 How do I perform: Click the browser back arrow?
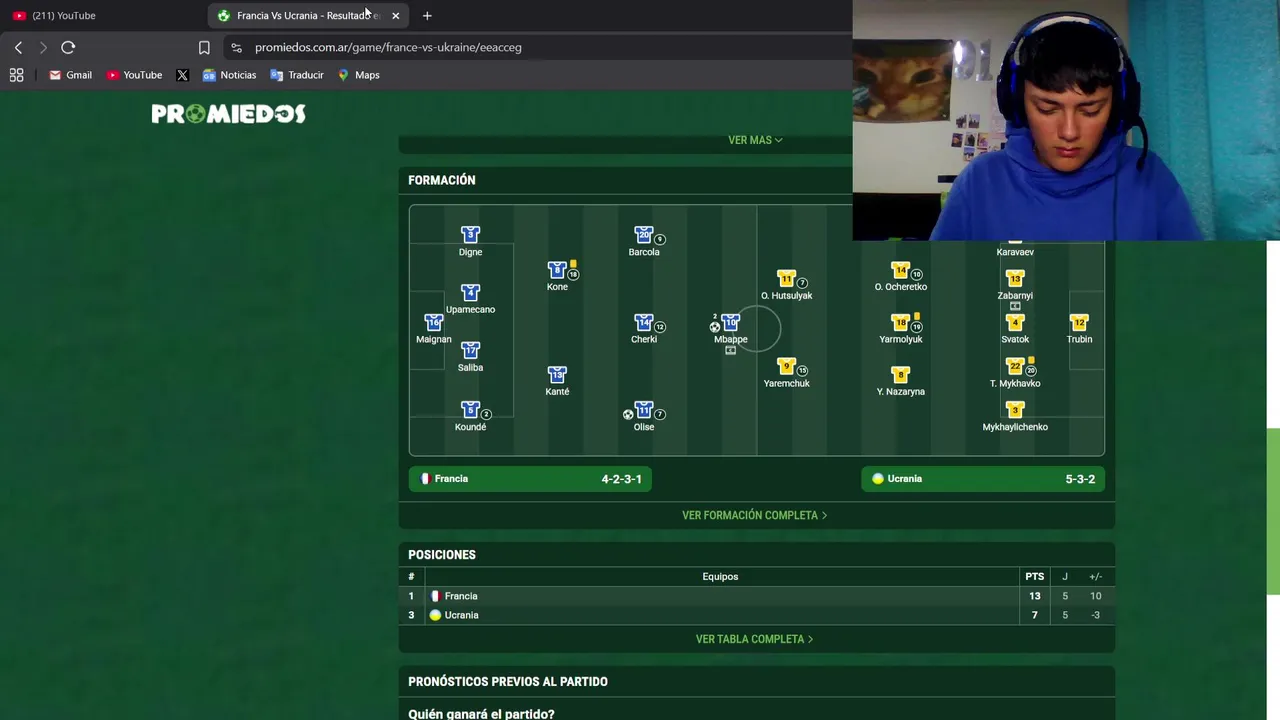pos(18,47)
